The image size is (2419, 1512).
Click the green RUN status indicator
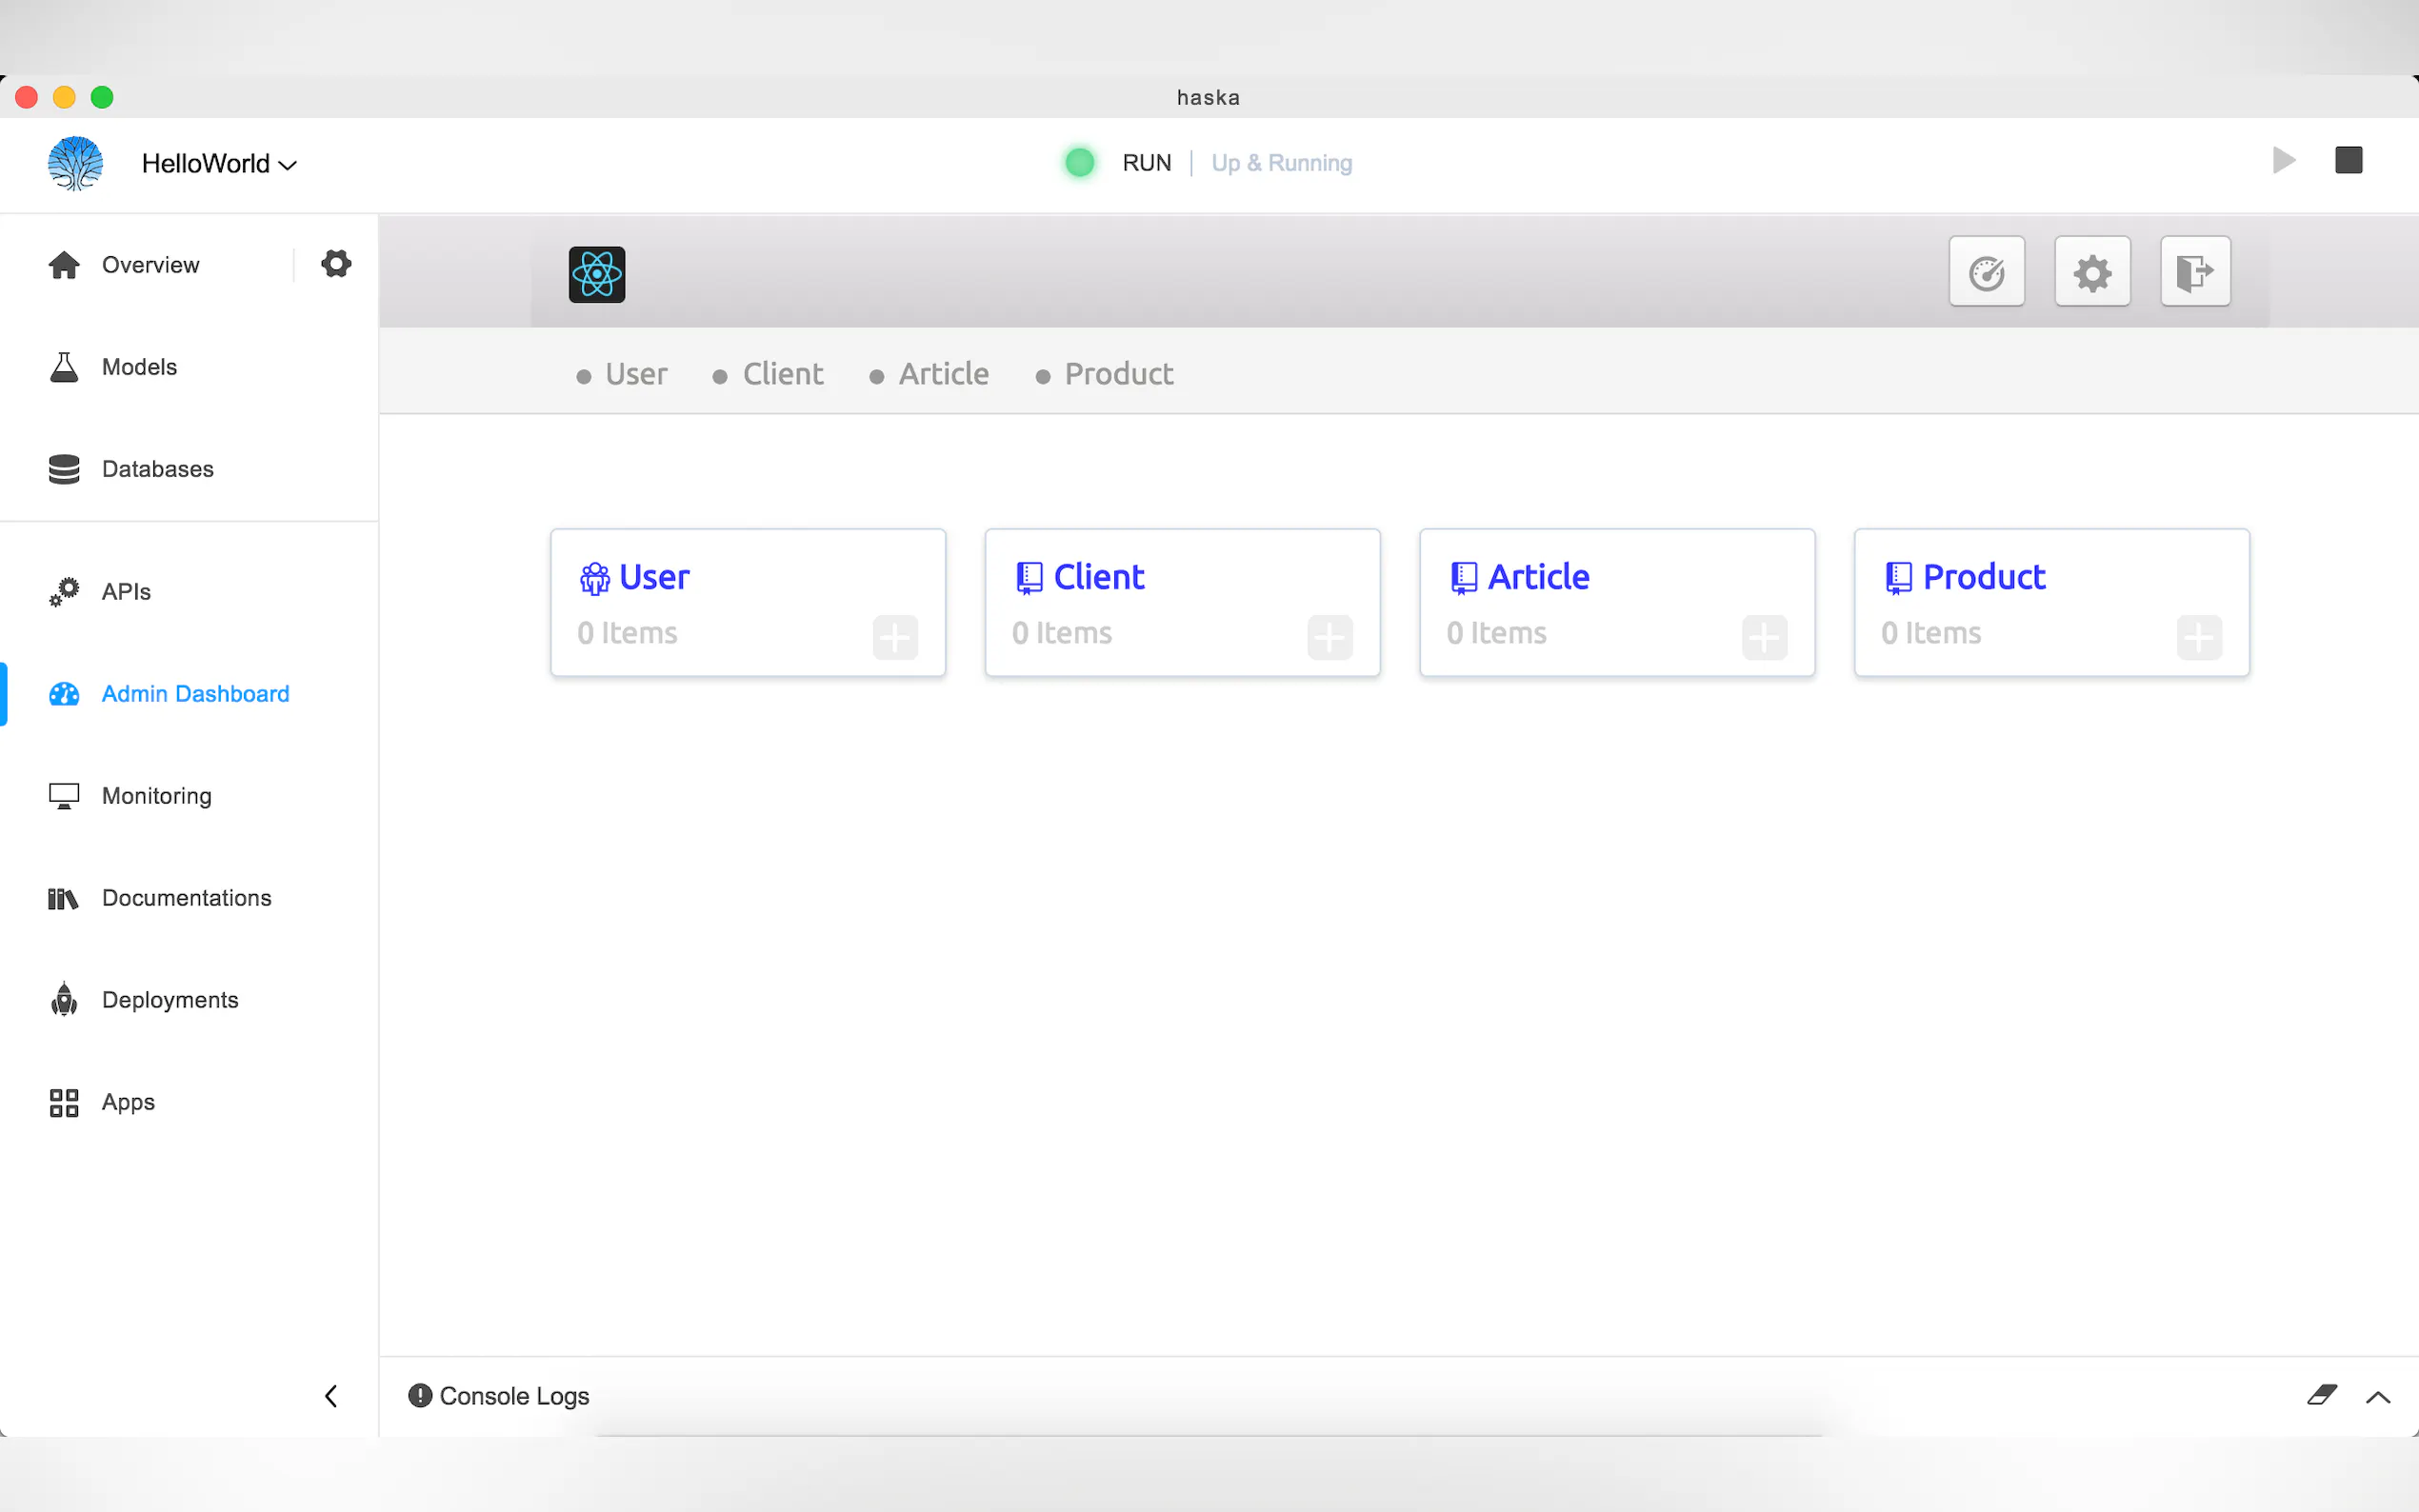(1080, 163)
